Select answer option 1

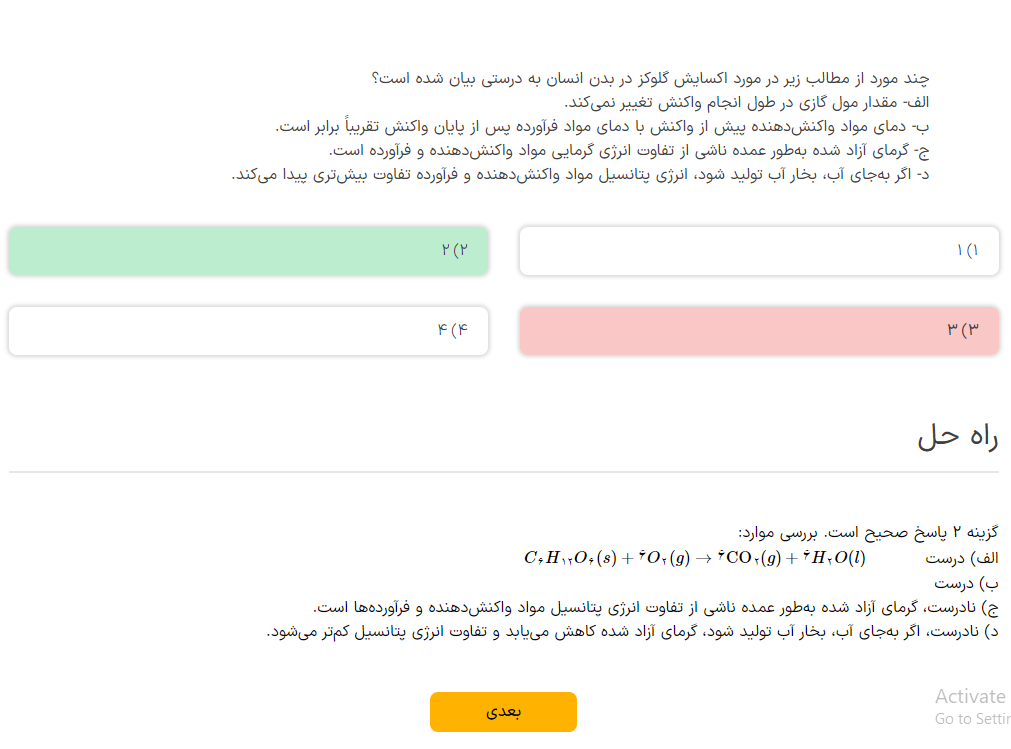[759, 251]
